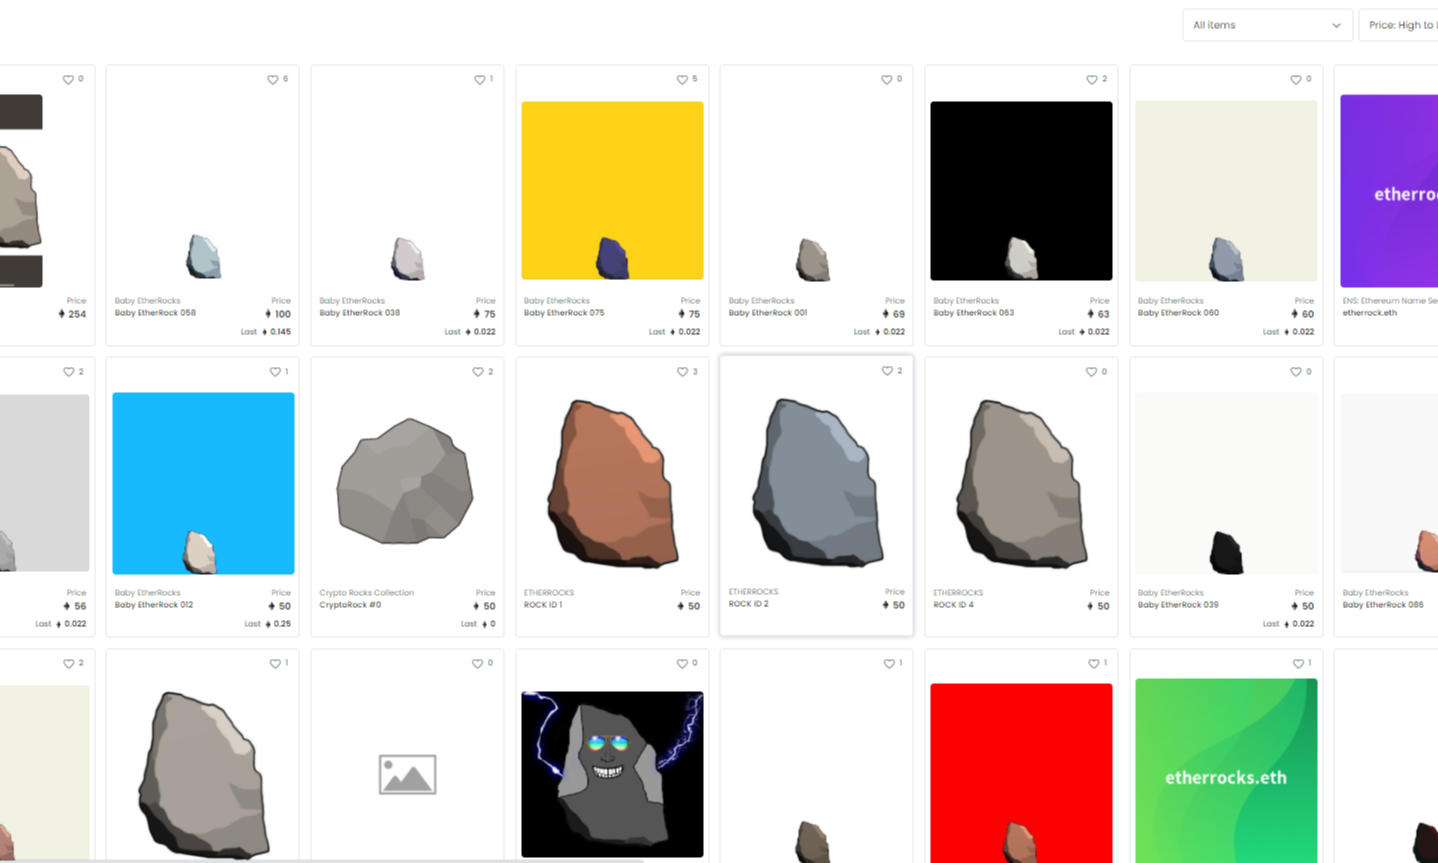The image size is (1438, 863).
Task: Open the ROCK ID 1 title
Action: click(543, 605)
